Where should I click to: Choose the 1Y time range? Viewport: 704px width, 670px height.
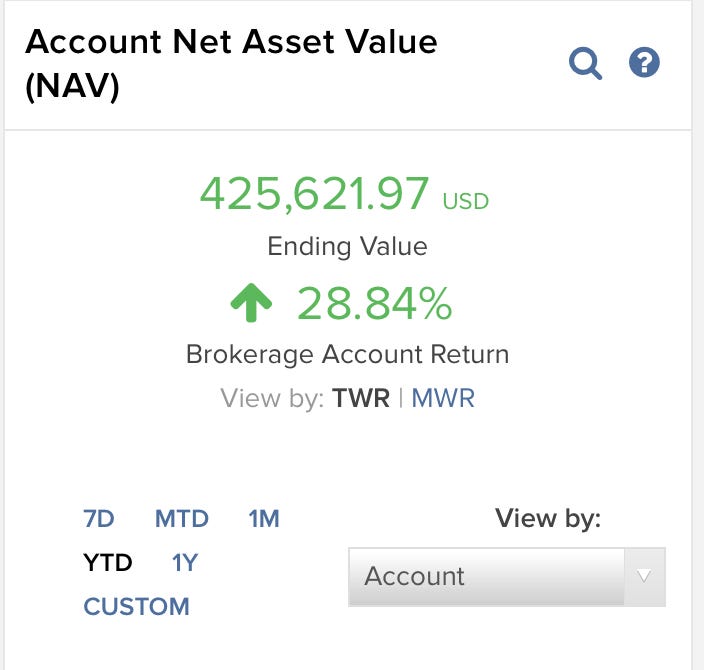(185, 562)
